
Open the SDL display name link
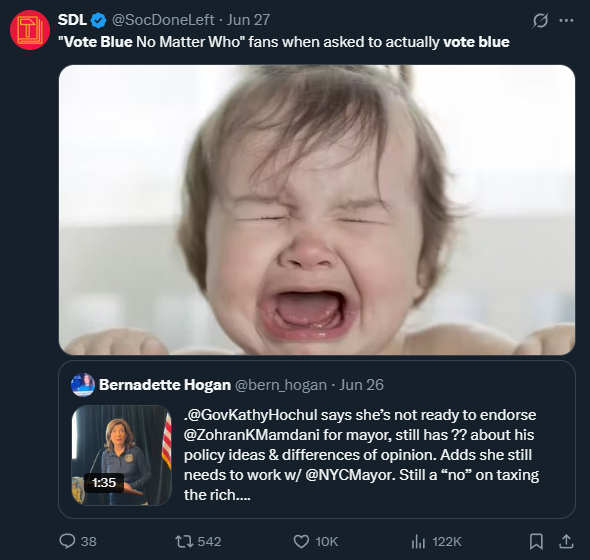coord(72,20)
